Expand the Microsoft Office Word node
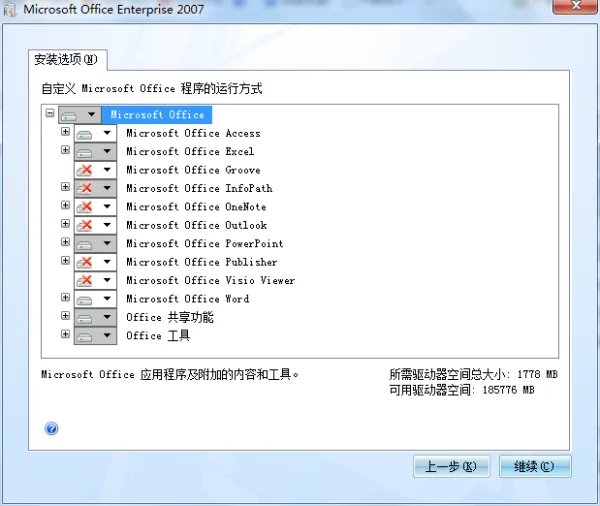This screenshot has width=600, height=506. 65,297
